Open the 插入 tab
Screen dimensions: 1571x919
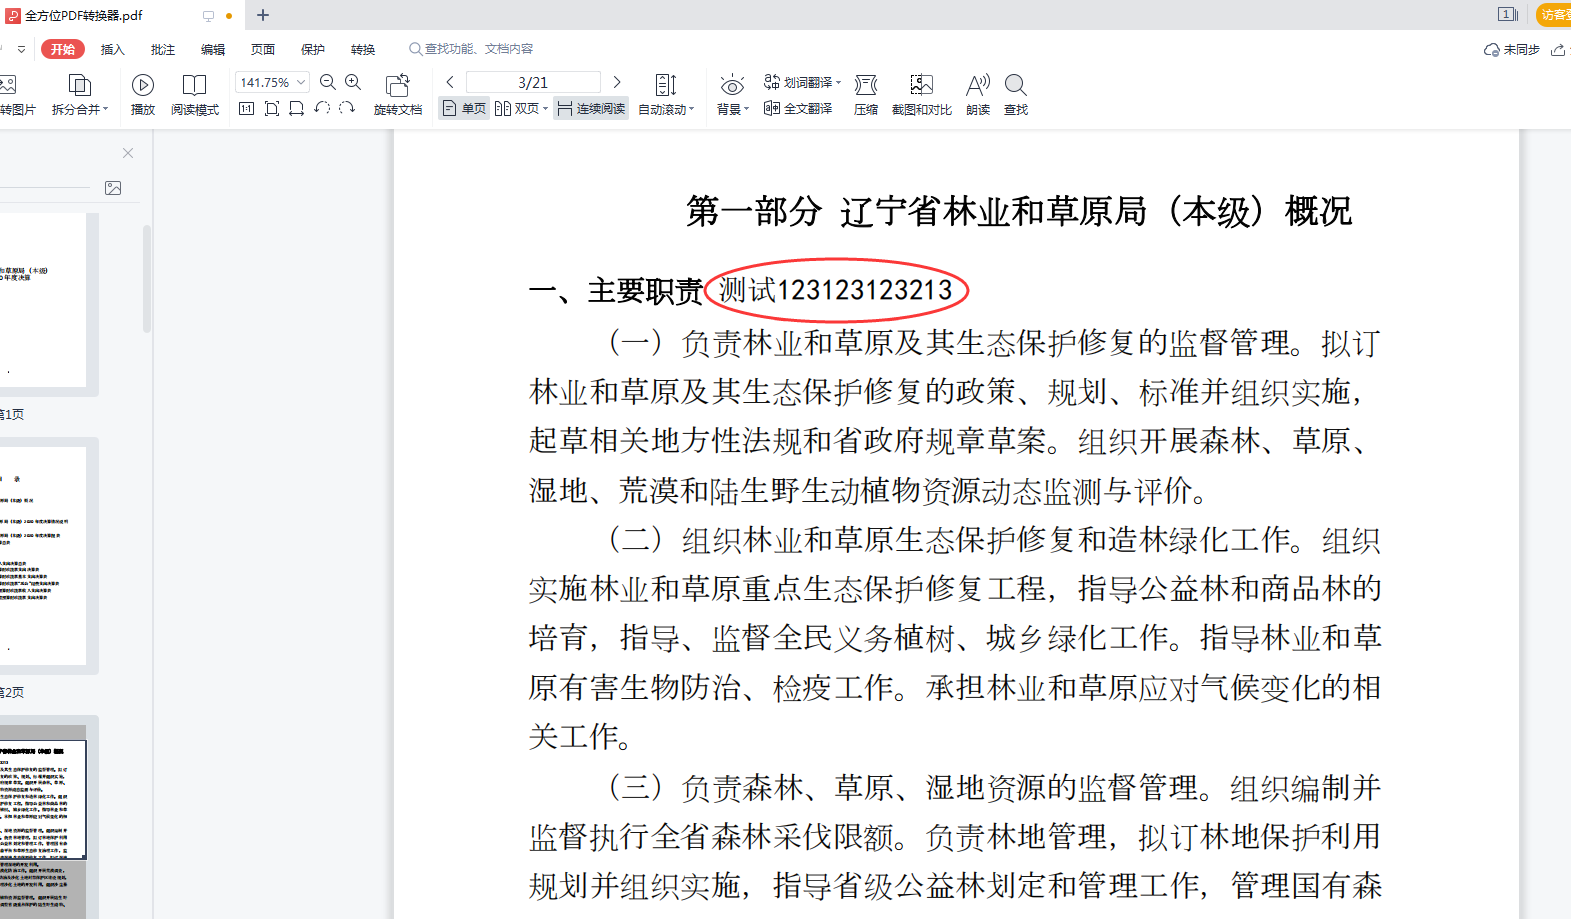(x=113, y=49)
